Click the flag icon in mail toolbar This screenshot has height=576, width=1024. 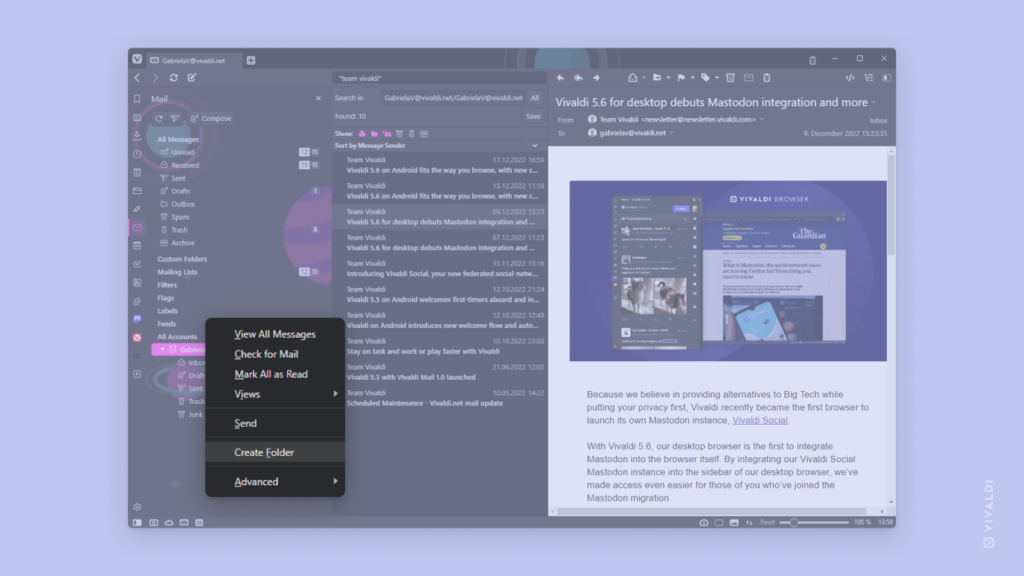[x=681, y=78]
